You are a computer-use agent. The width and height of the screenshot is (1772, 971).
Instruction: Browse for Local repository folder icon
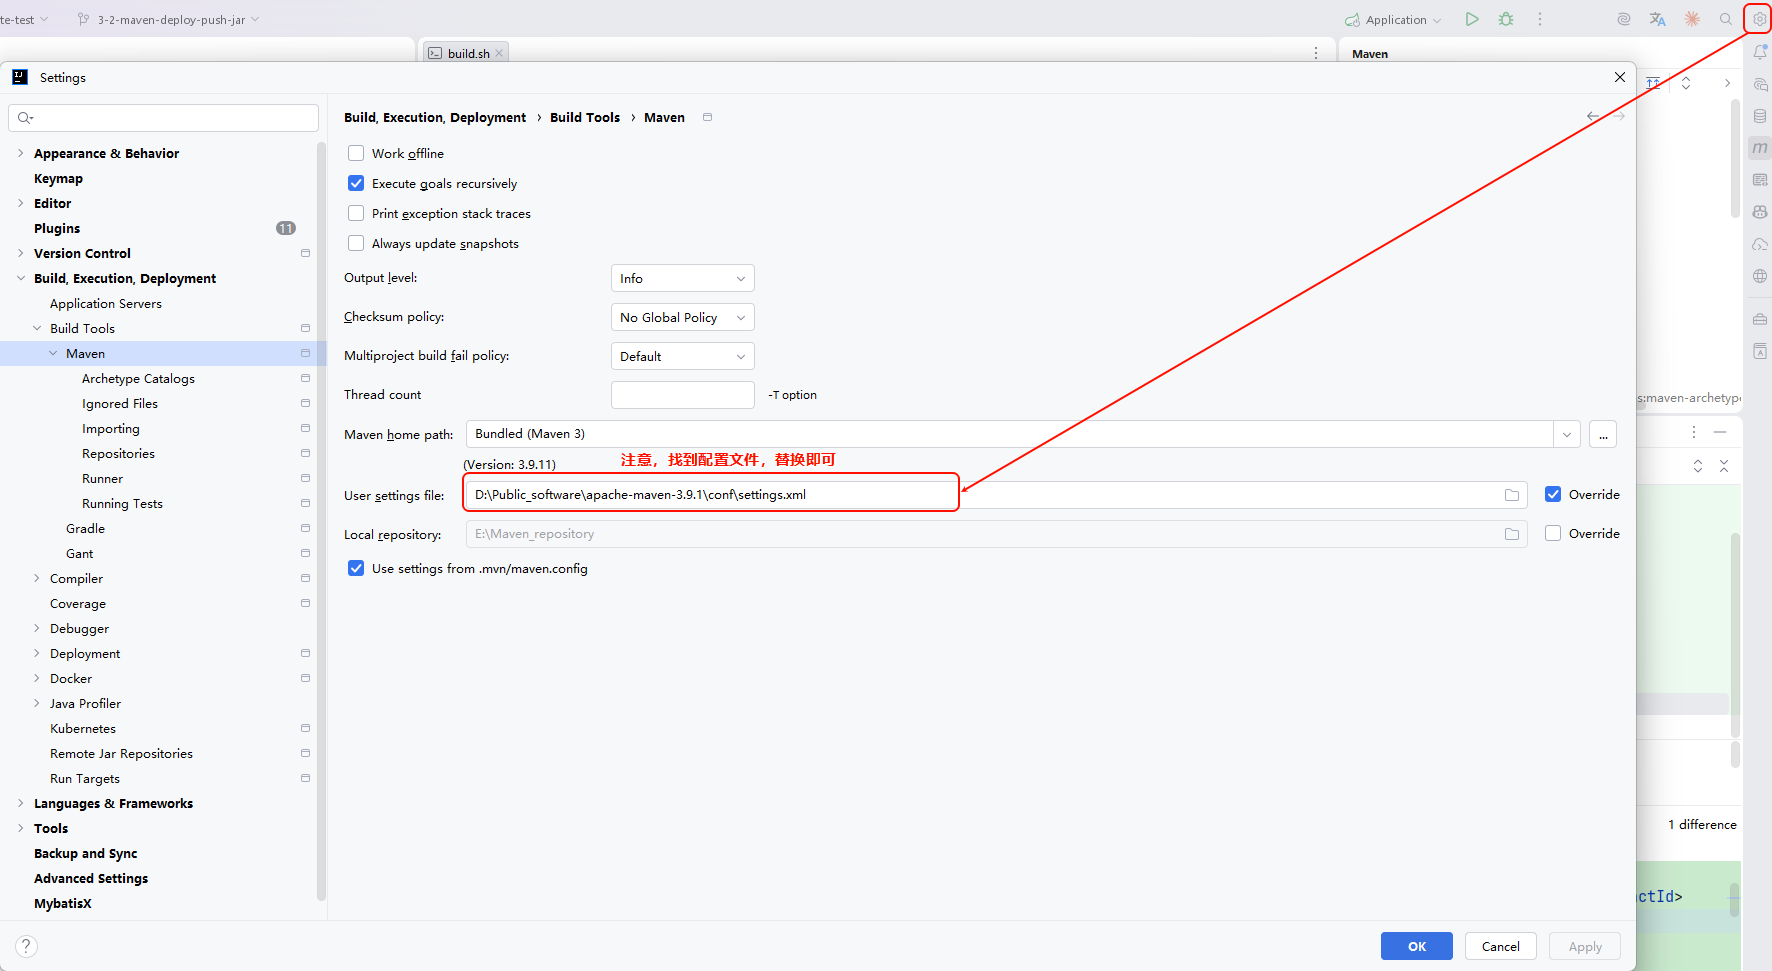click(1512, 534)
